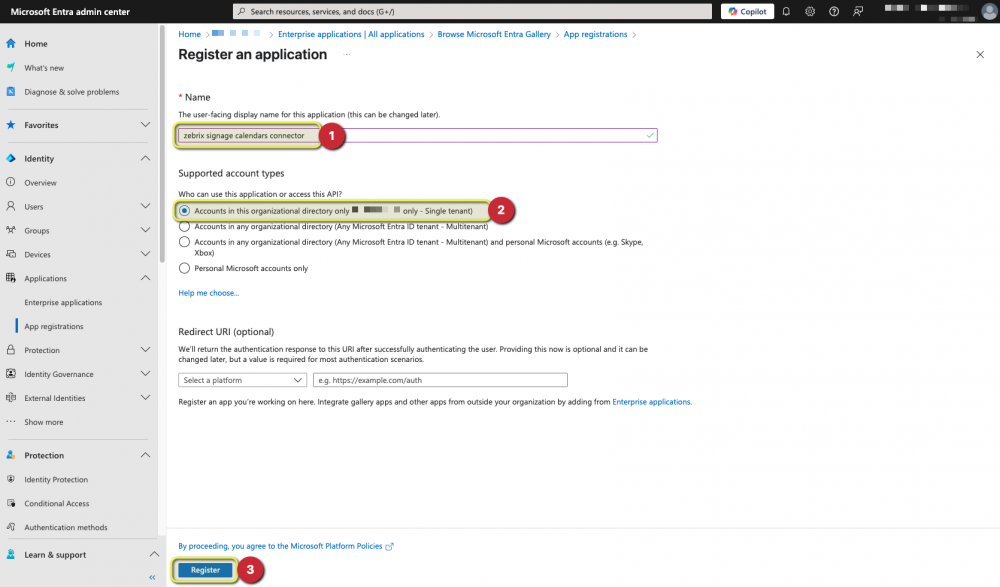The height and width of the screenshot is (587, 1000).
Task: Collapse the Applications chevron
Action: pyautogui.click(x=145, y=278)
